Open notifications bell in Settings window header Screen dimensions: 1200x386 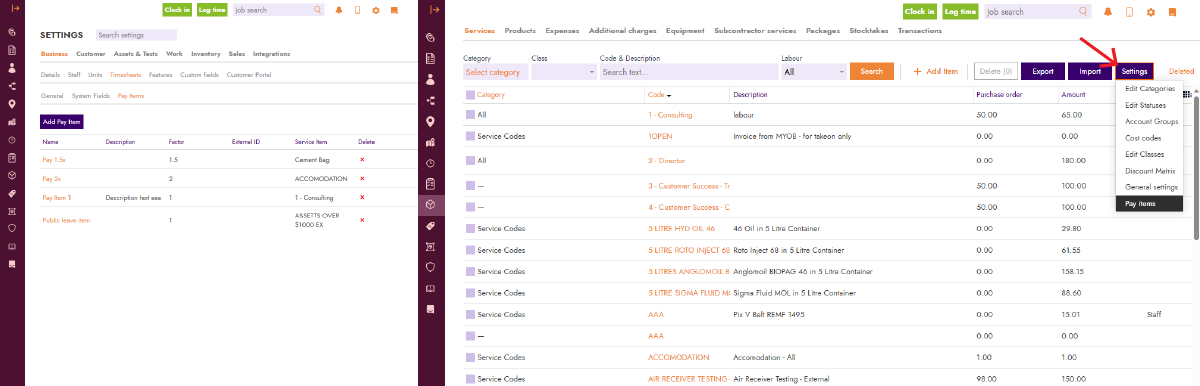(339, 10)
